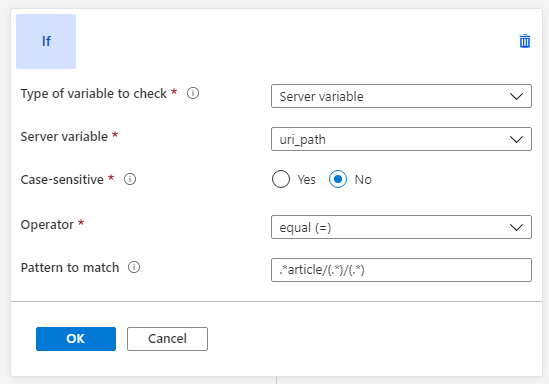Screen dimensions: 549x384
Task: Select the If condition block
Action: pyautogui.click(x=46, y=41)
